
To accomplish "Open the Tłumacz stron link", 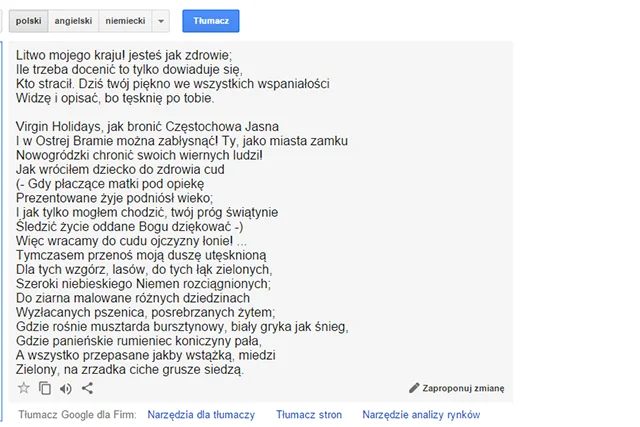I will pos(309,415).
